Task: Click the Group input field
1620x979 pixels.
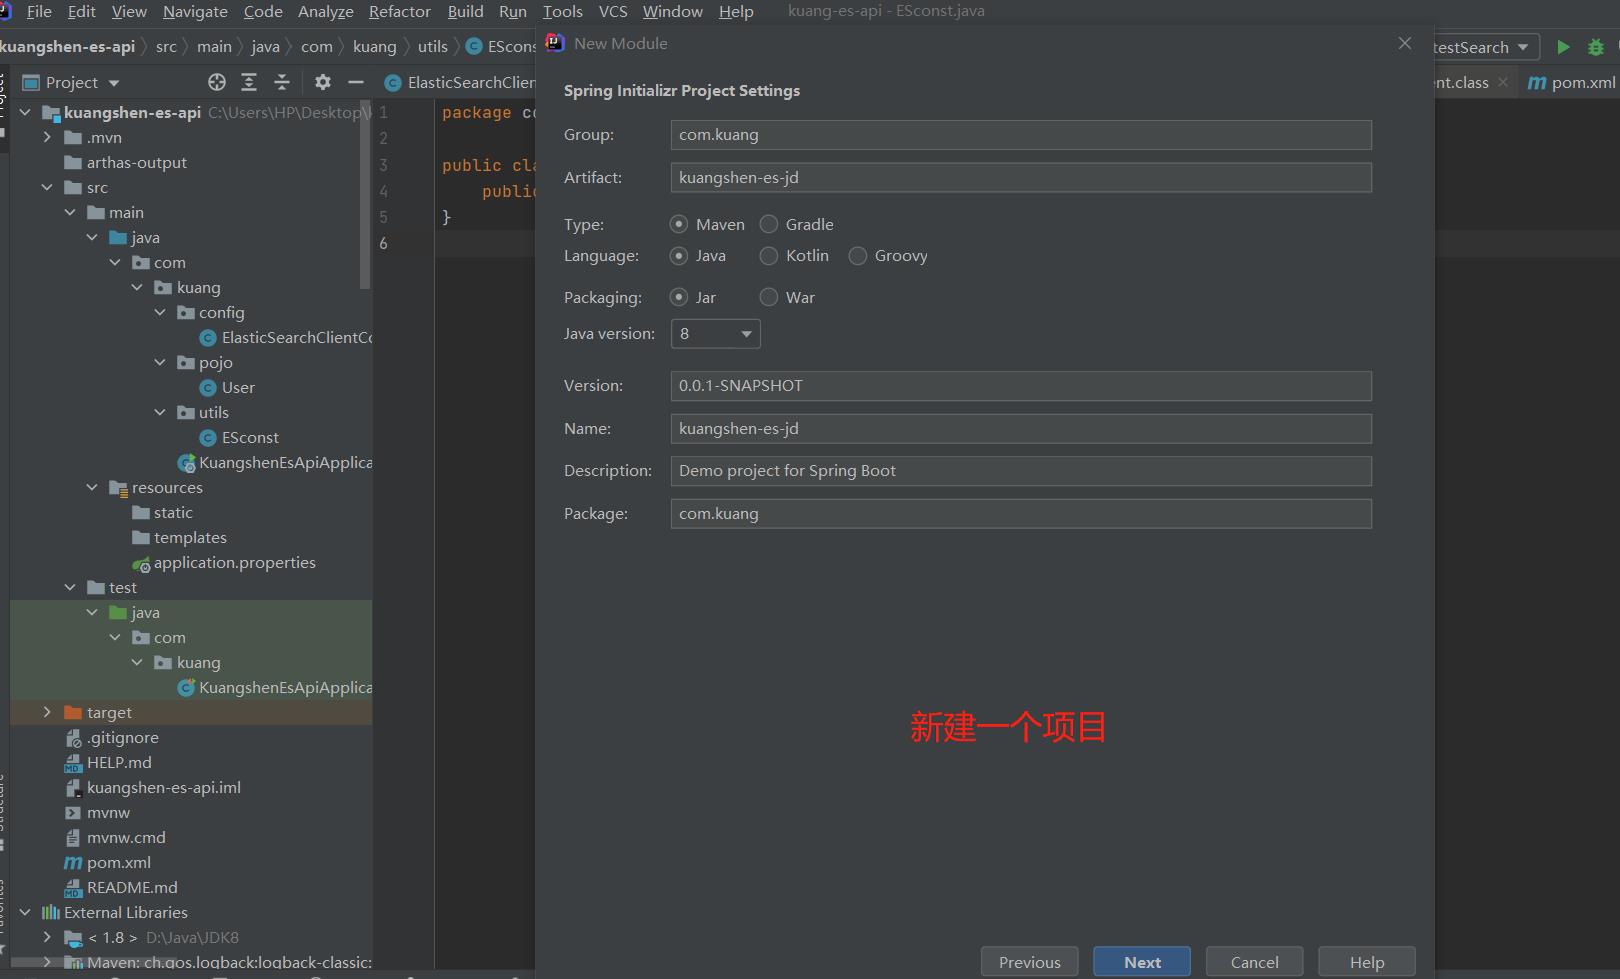Action: tap(1021, 135)
